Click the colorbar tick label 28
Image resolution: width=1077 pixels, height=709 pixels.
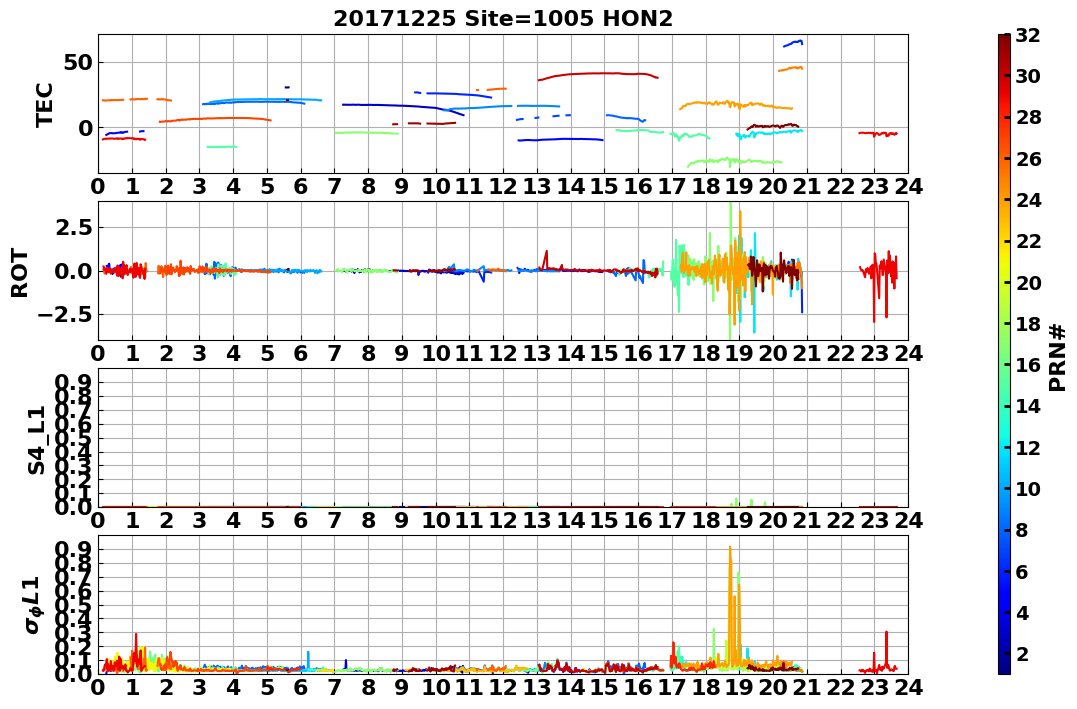(1028, 117)
